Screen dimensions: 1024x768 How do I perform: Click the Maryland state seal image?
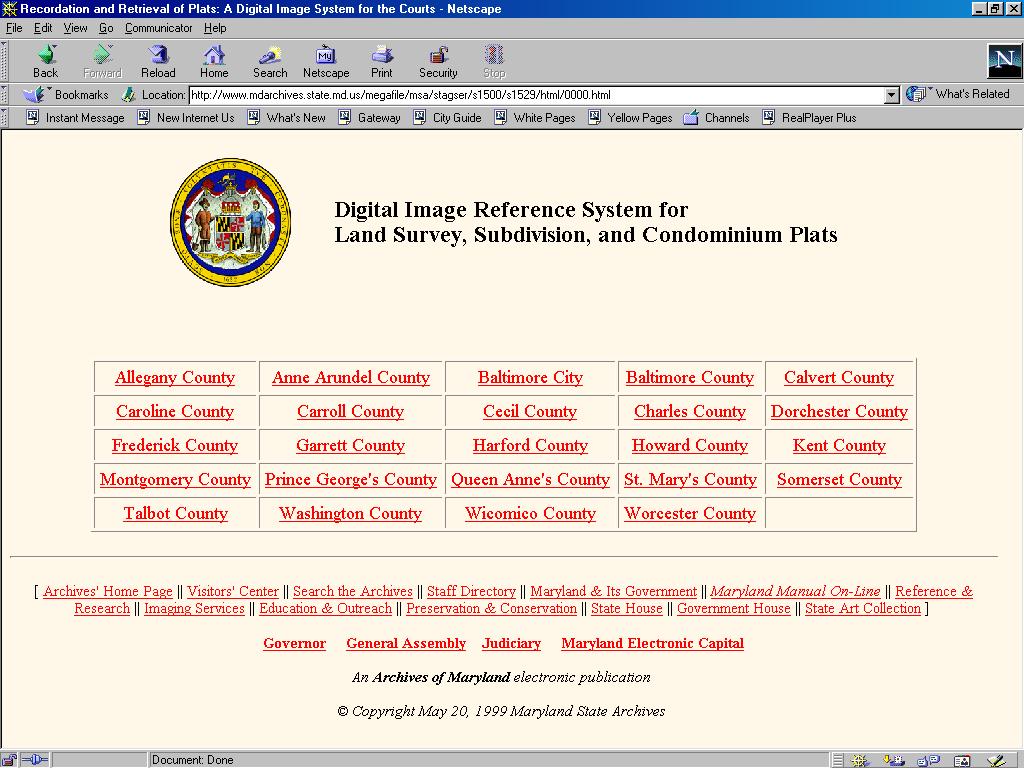(231, 222)
